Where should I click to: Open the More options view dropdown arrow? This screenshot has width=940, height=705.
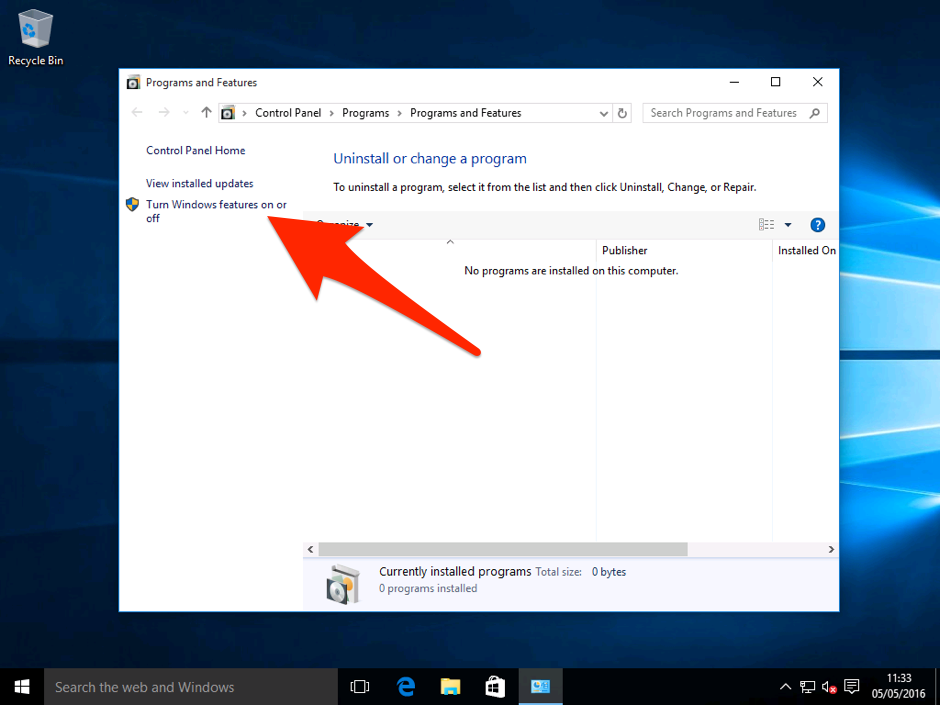(788, 225)
